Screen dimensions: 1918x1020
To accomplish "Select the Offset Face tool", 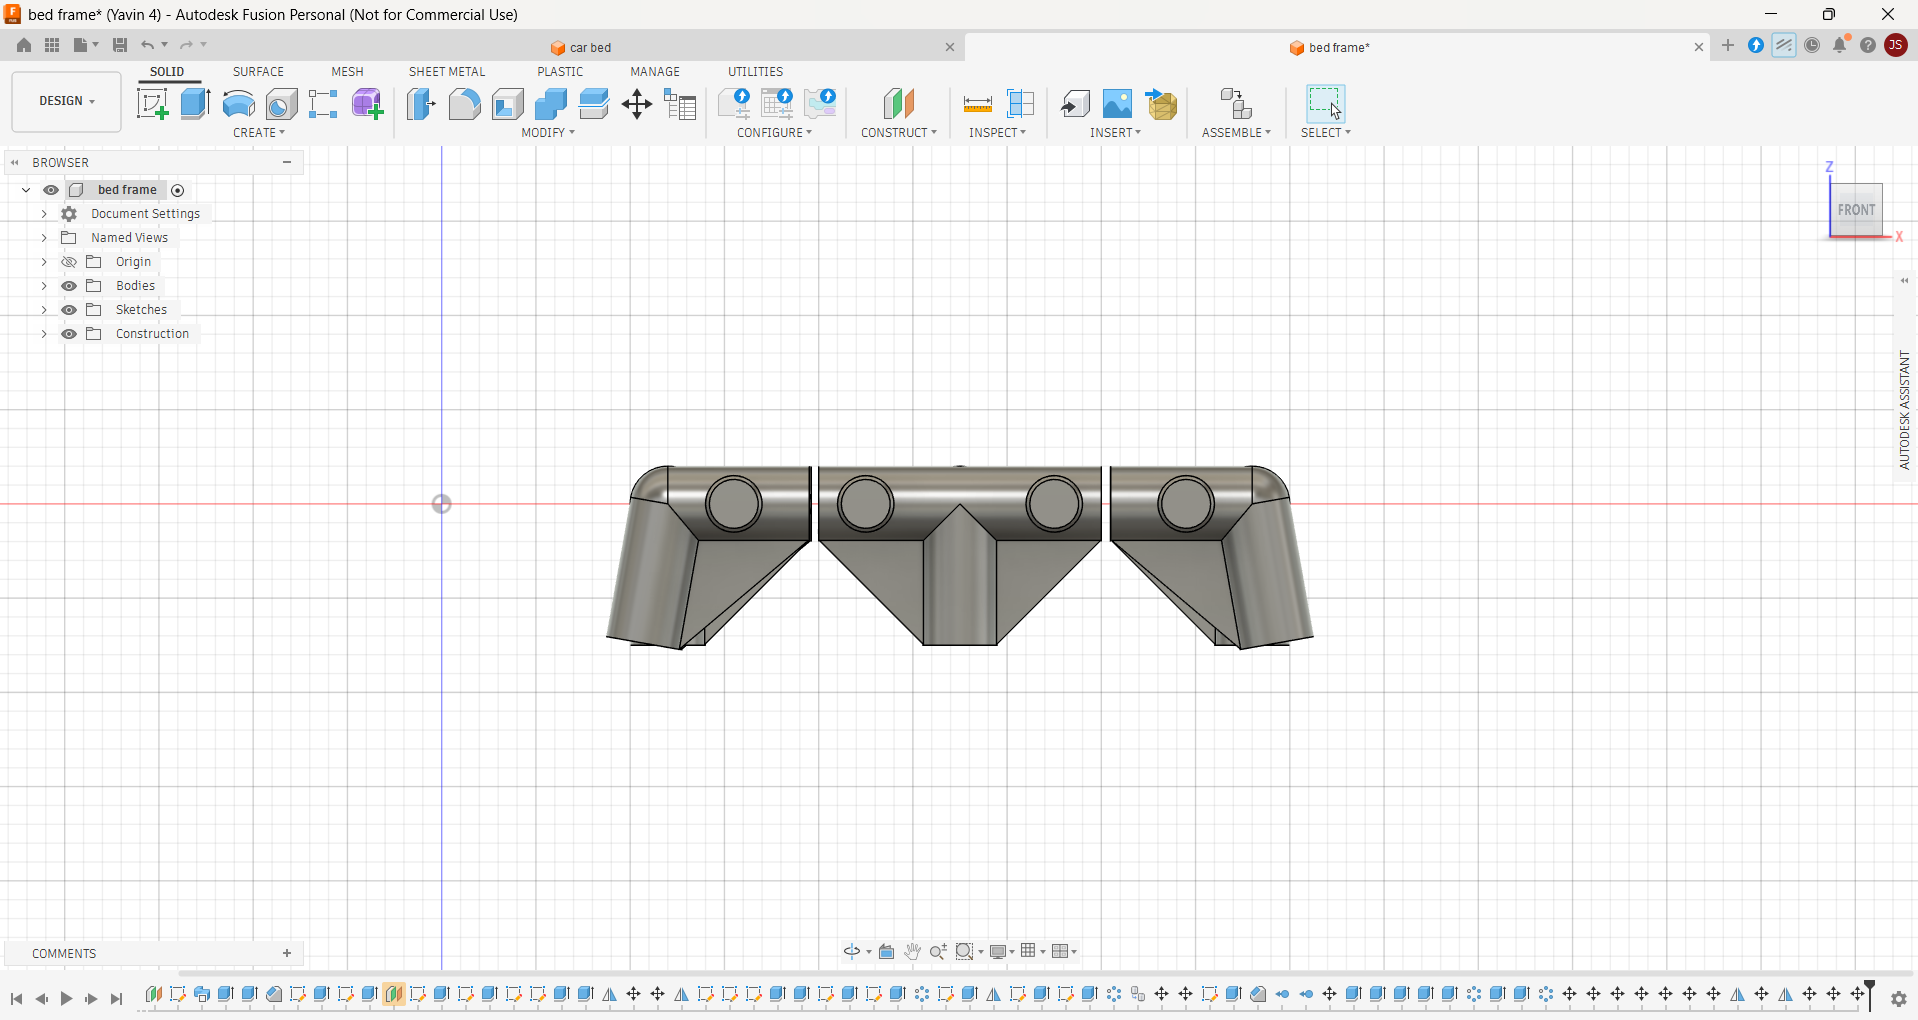I will pos(594,104).
